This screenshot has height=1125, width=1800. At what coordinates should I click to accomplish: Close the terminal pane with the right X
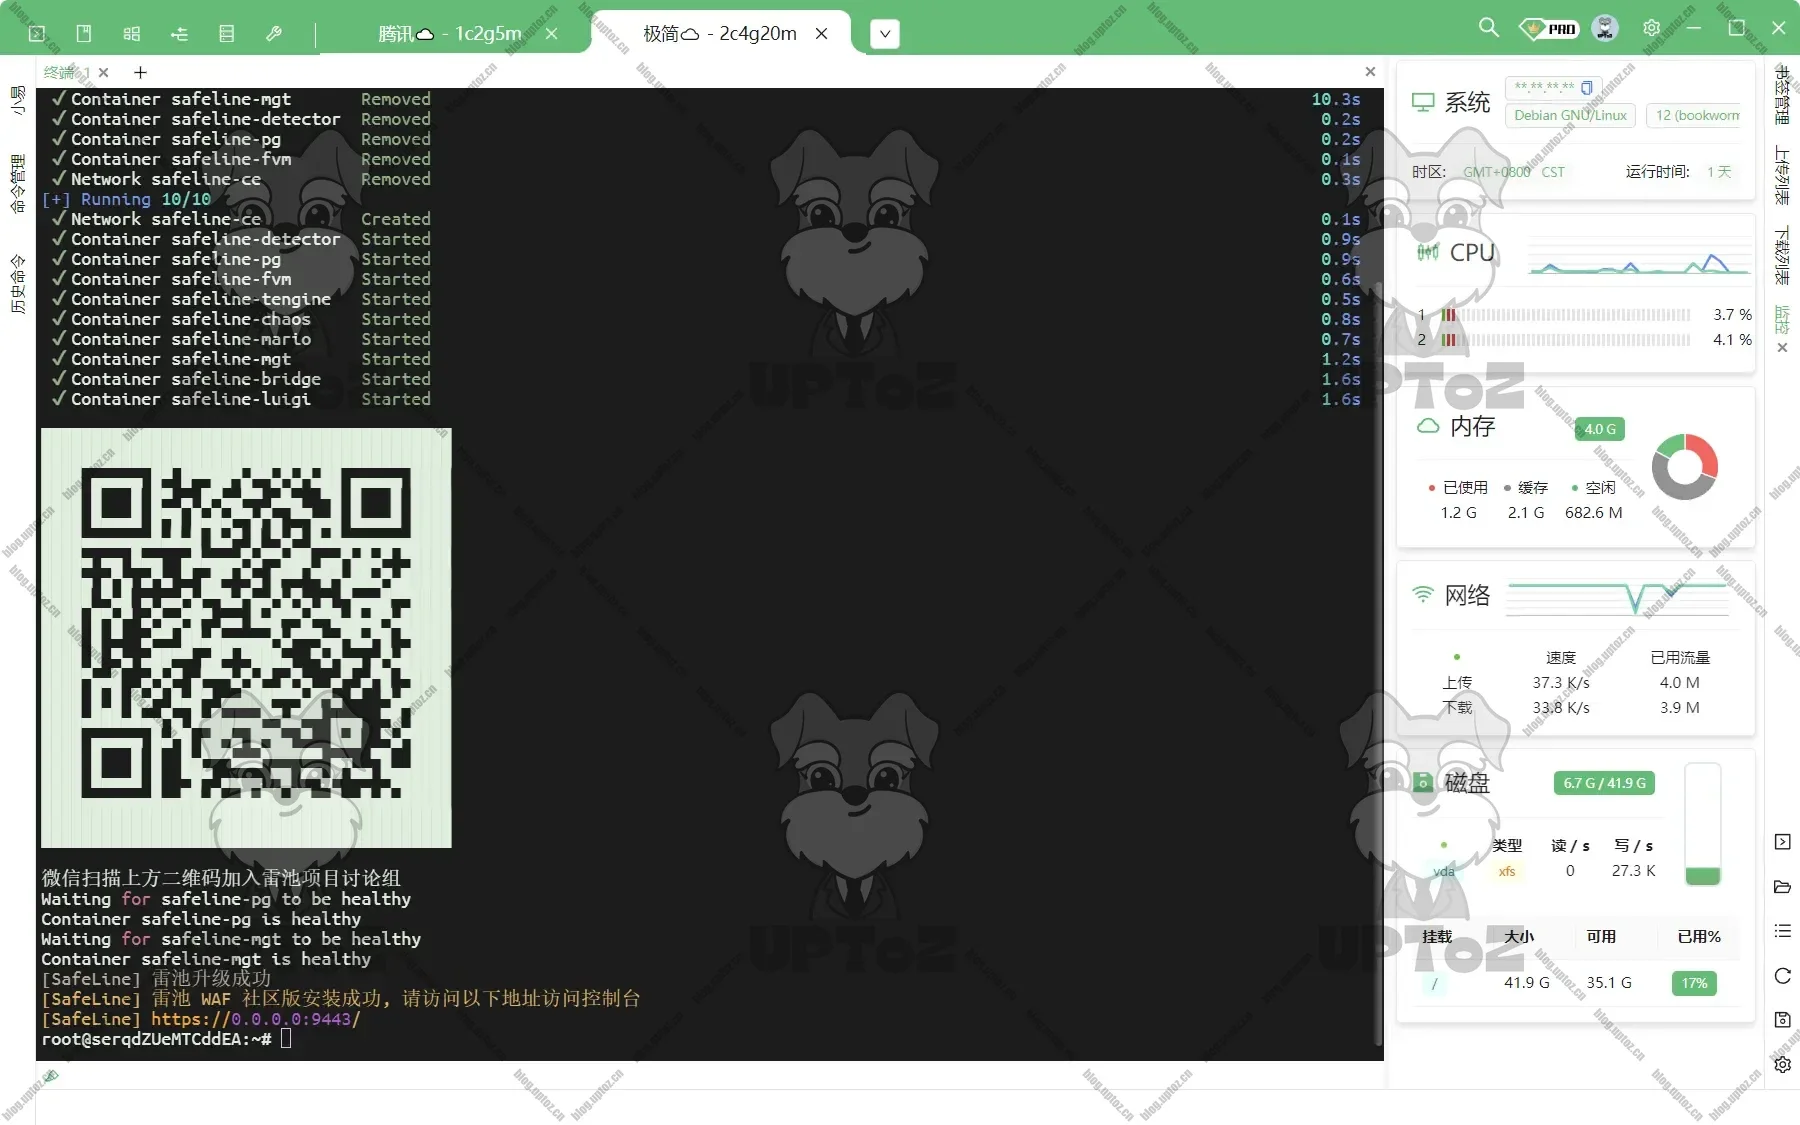click(1370, 72)
